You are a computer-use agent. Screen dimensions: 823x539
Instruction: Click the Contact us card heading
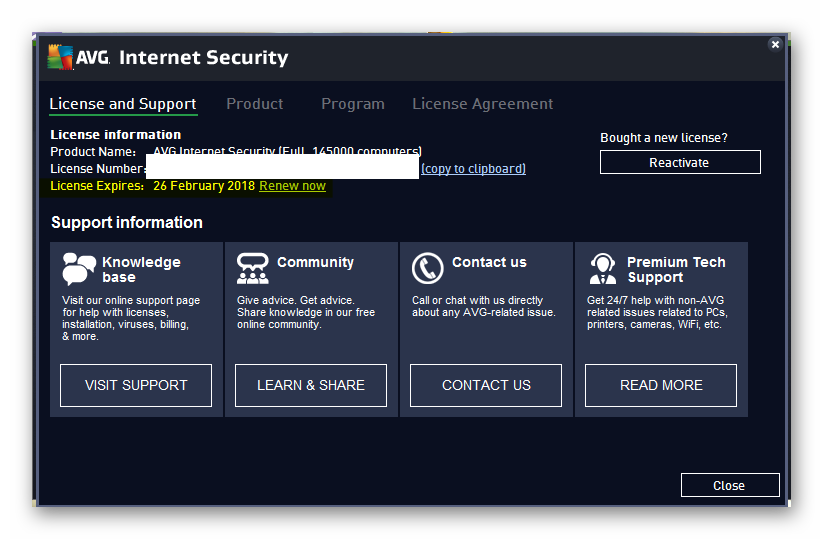(x=489, y=262)
